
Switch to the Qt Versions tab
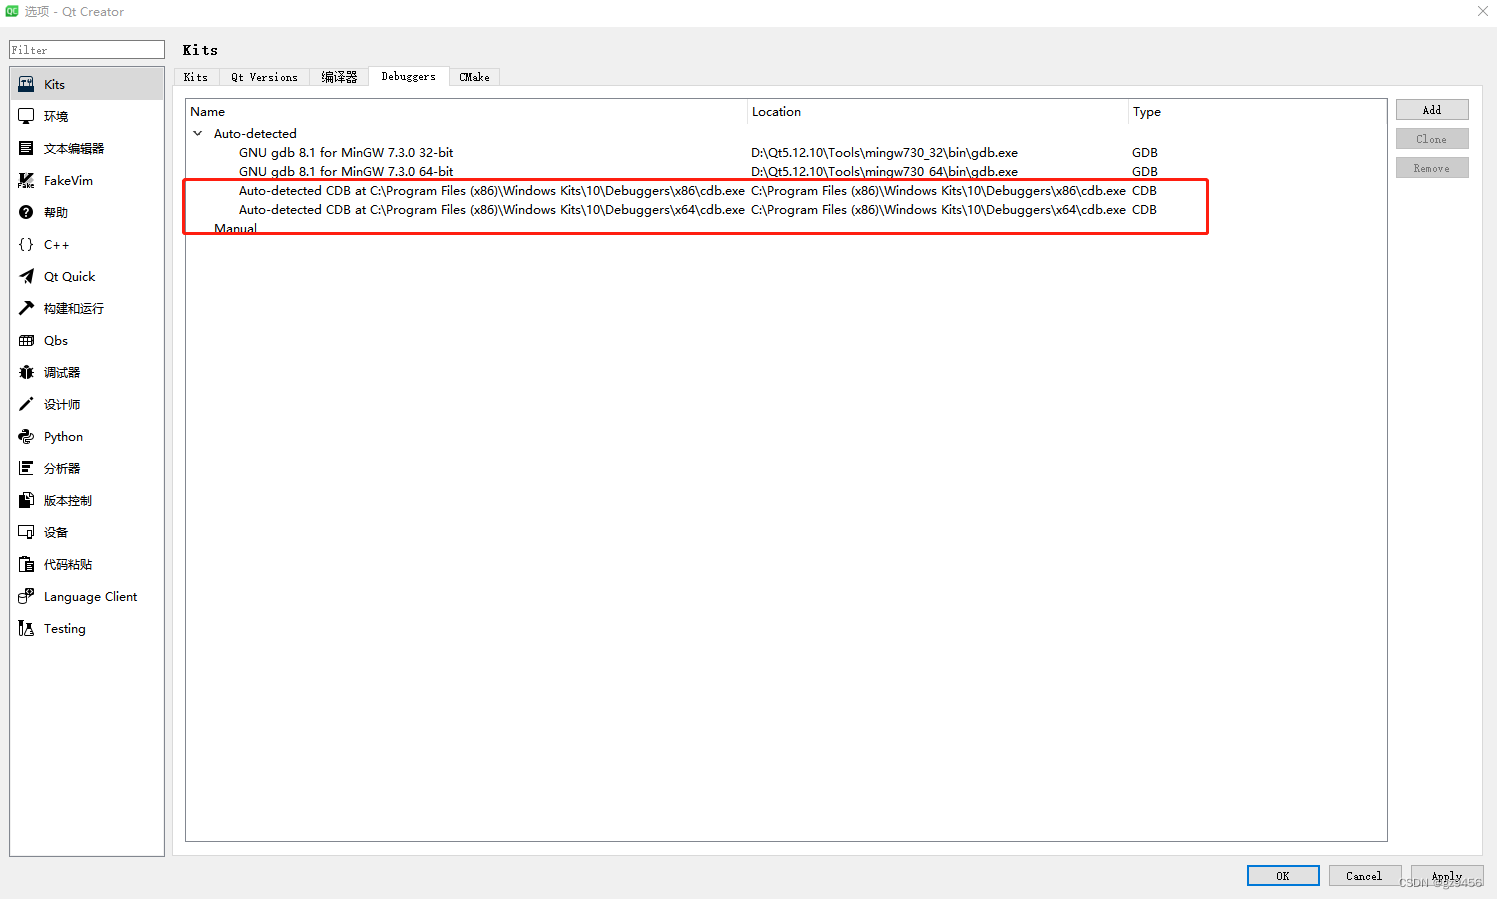[x=264, y=77]
